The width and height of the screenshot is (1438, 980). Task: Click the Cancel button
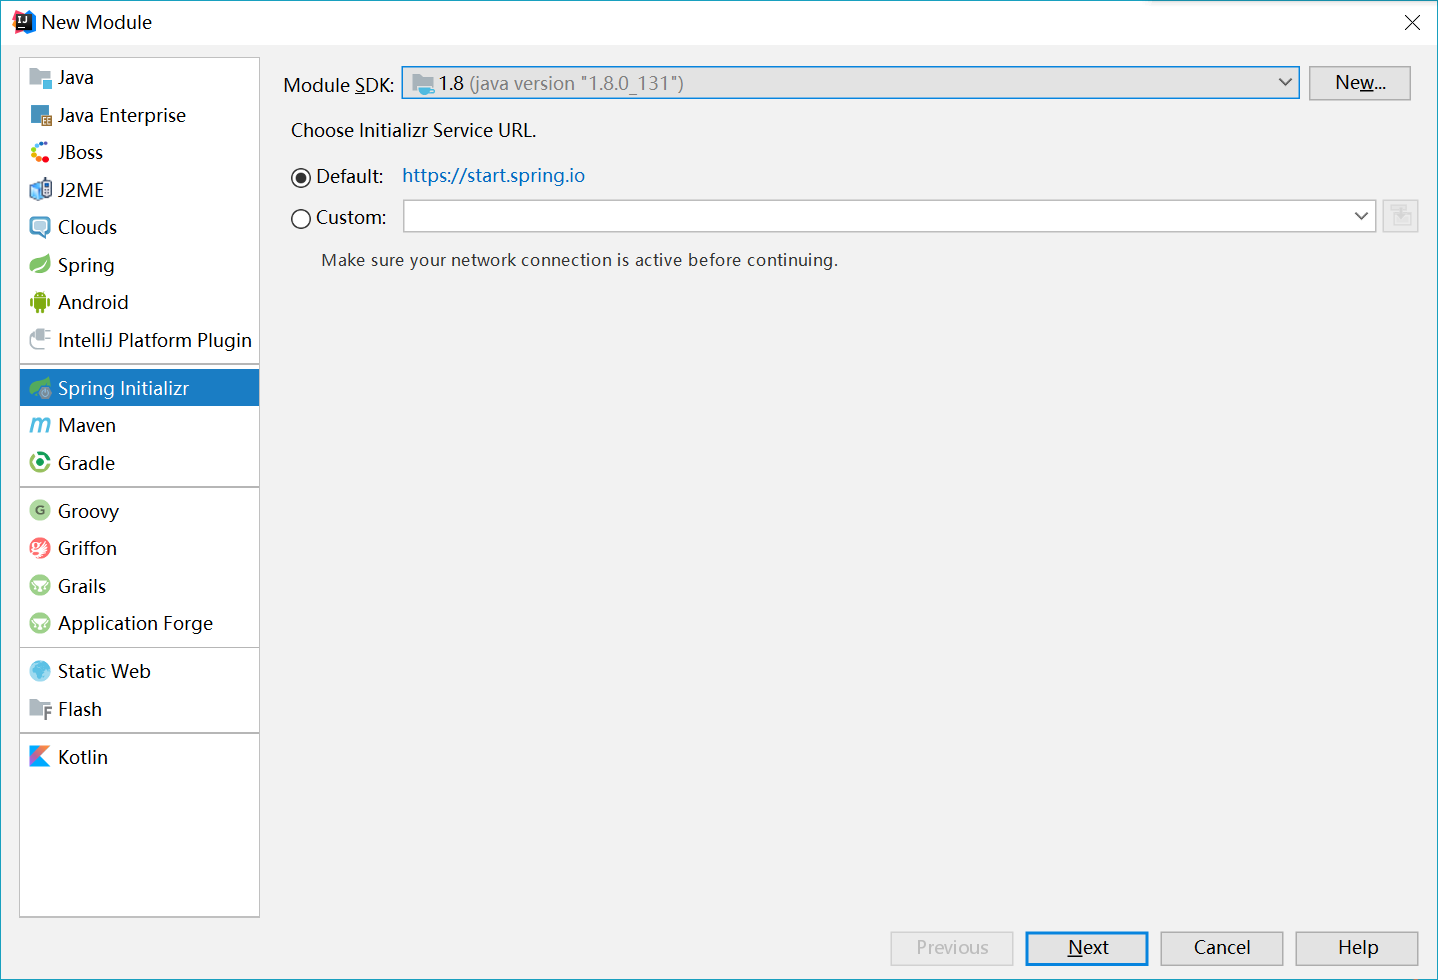pyautogui.click(x=1221, y=948)
